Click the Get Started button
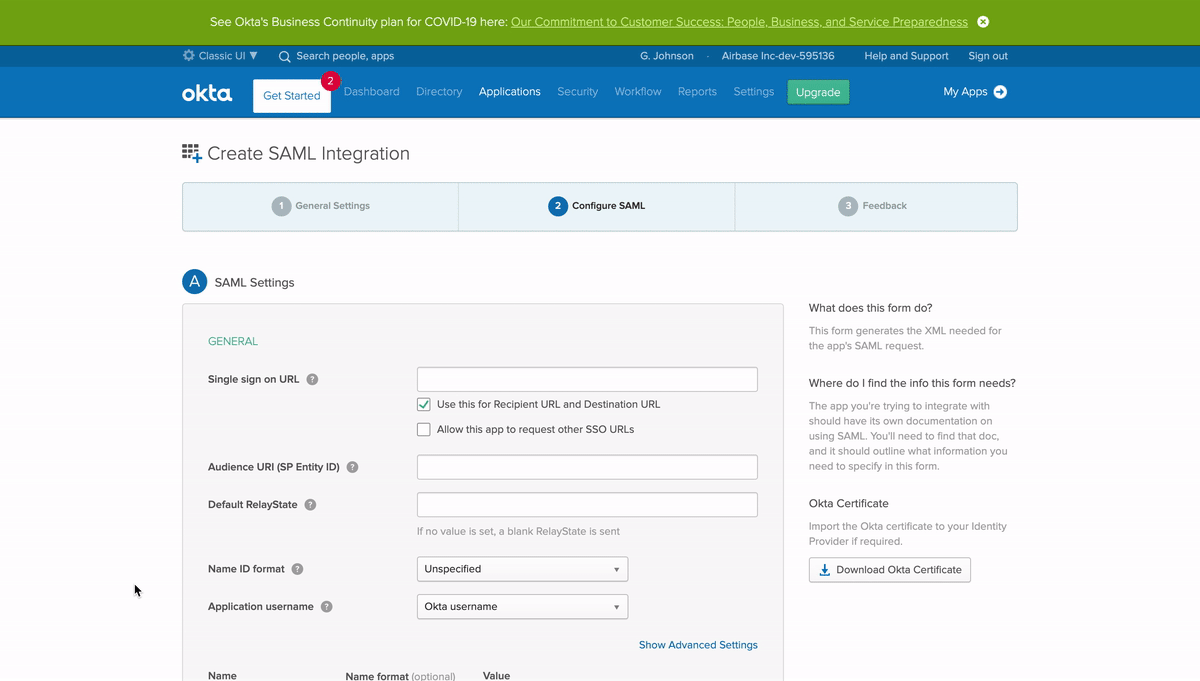Viewport: 1200px width, 681px height. [x=292, y=96]
